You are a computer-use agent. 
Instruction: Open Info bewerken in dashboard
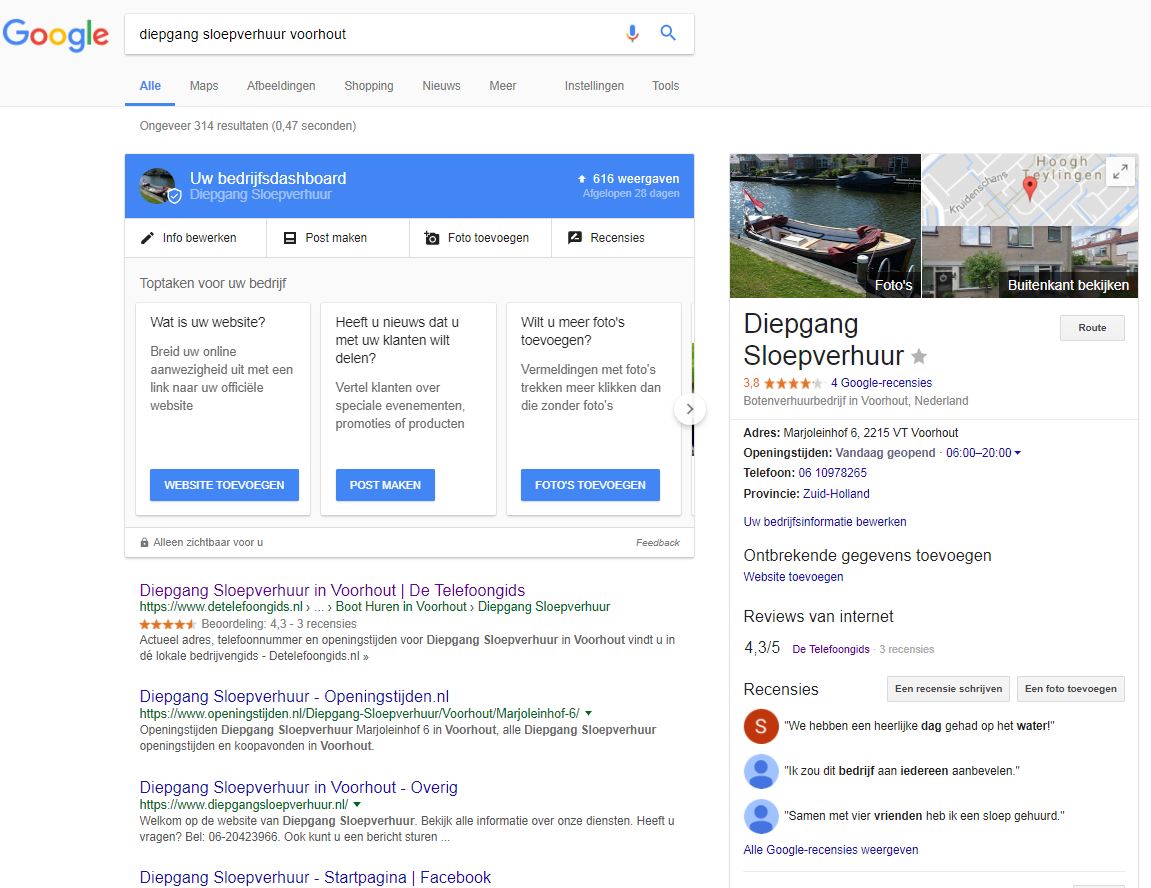195,238
